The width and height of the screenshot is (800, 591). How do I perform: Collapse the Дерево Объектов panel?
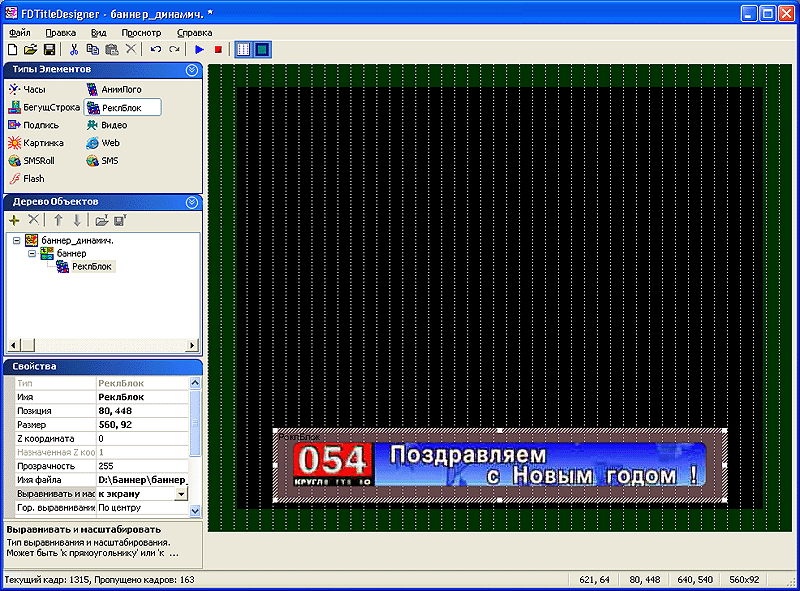coord(192,203)
